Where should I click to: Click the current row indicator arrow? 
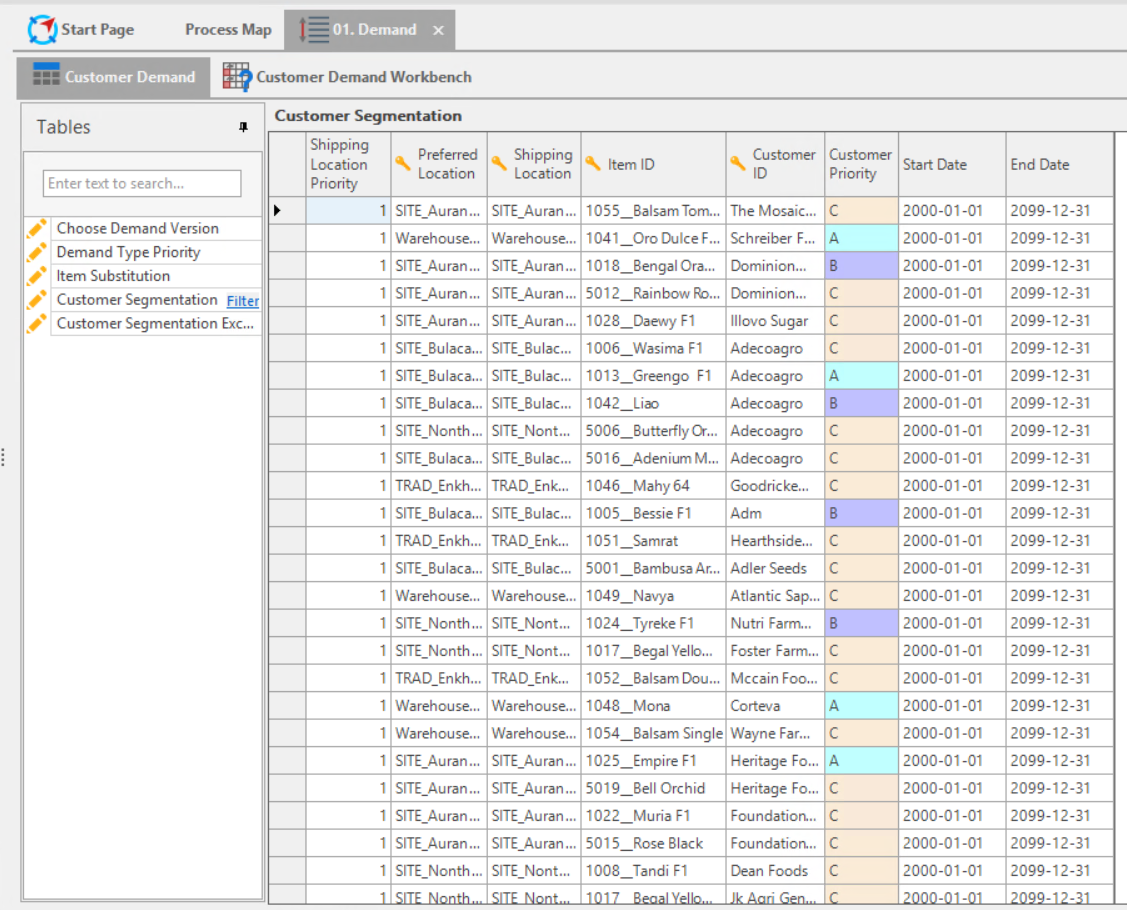point(277,211)
